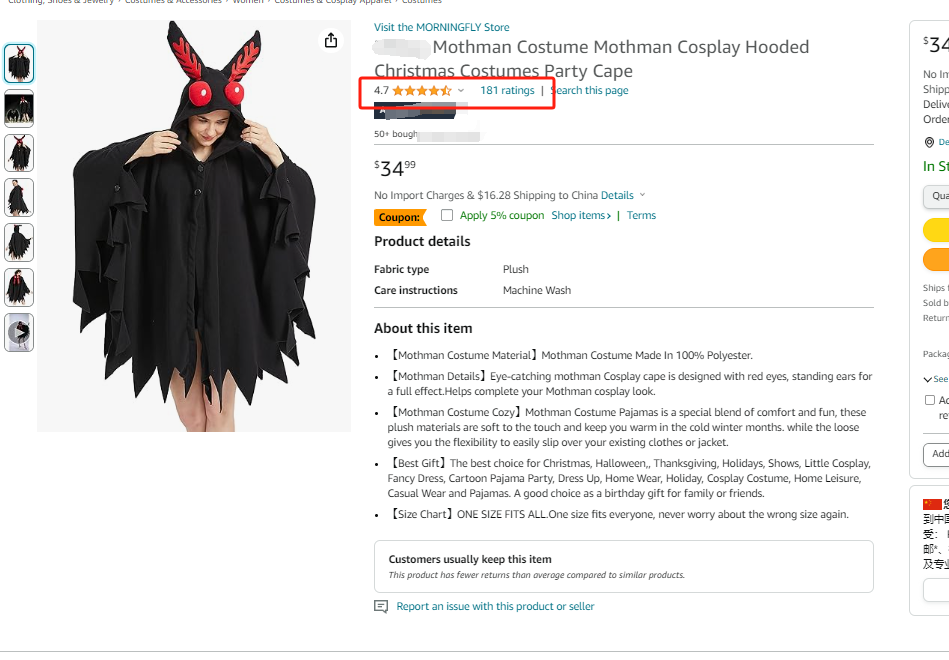Expand shipping Details chevron
The width and height of the screenshot is (949, 660).
click(x=642, y=195)
